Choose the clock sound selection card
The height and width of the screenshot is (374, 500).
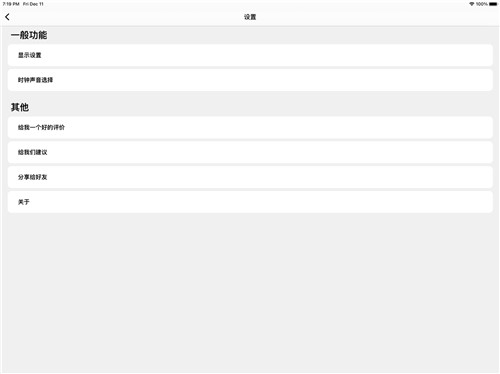point(250,80)
